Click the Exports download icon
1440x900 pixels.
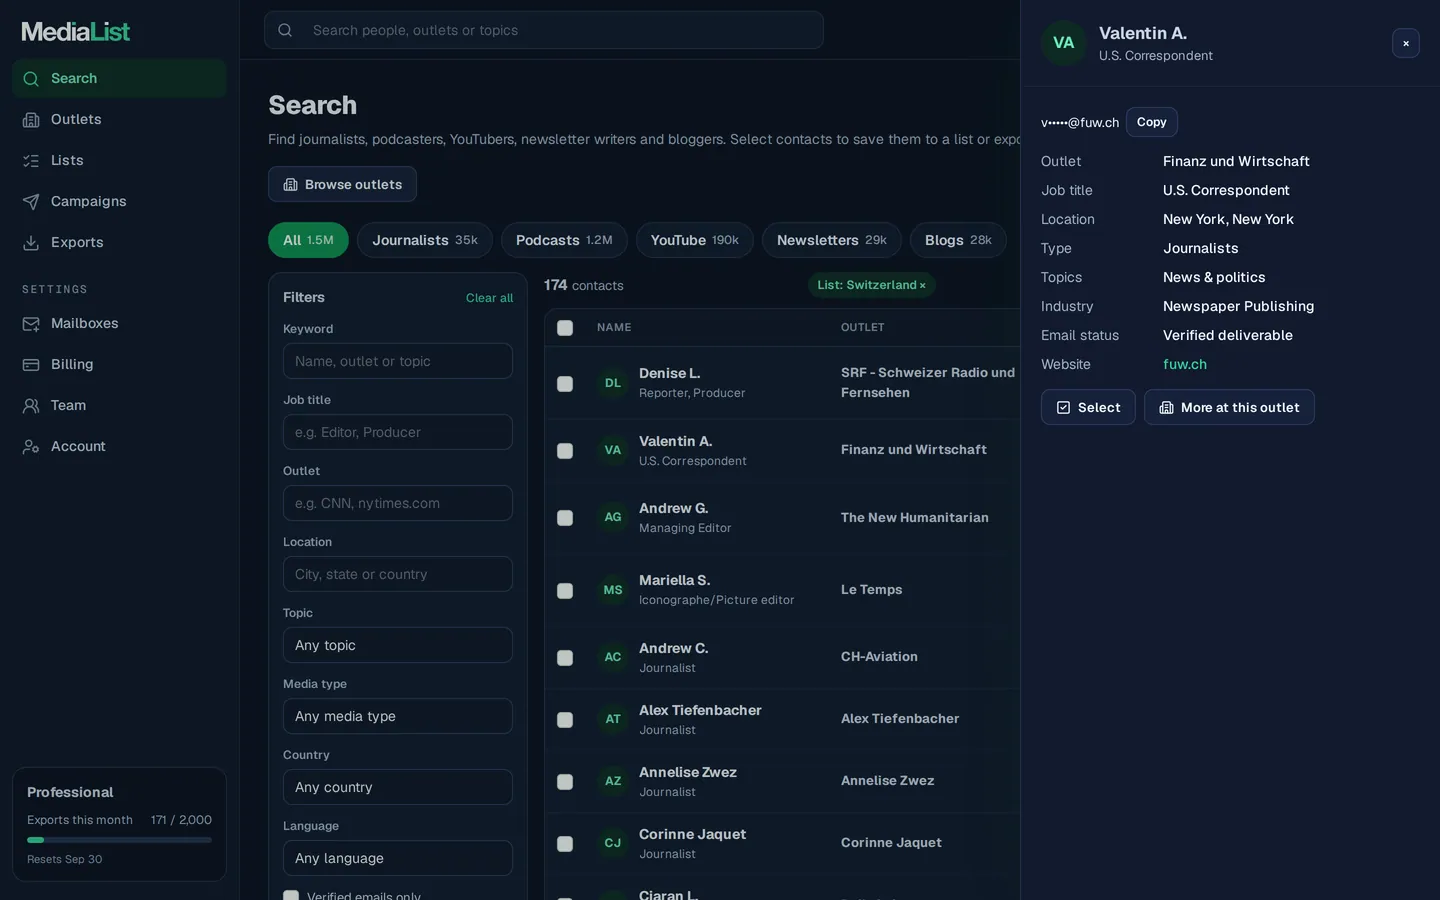[31, 242]
